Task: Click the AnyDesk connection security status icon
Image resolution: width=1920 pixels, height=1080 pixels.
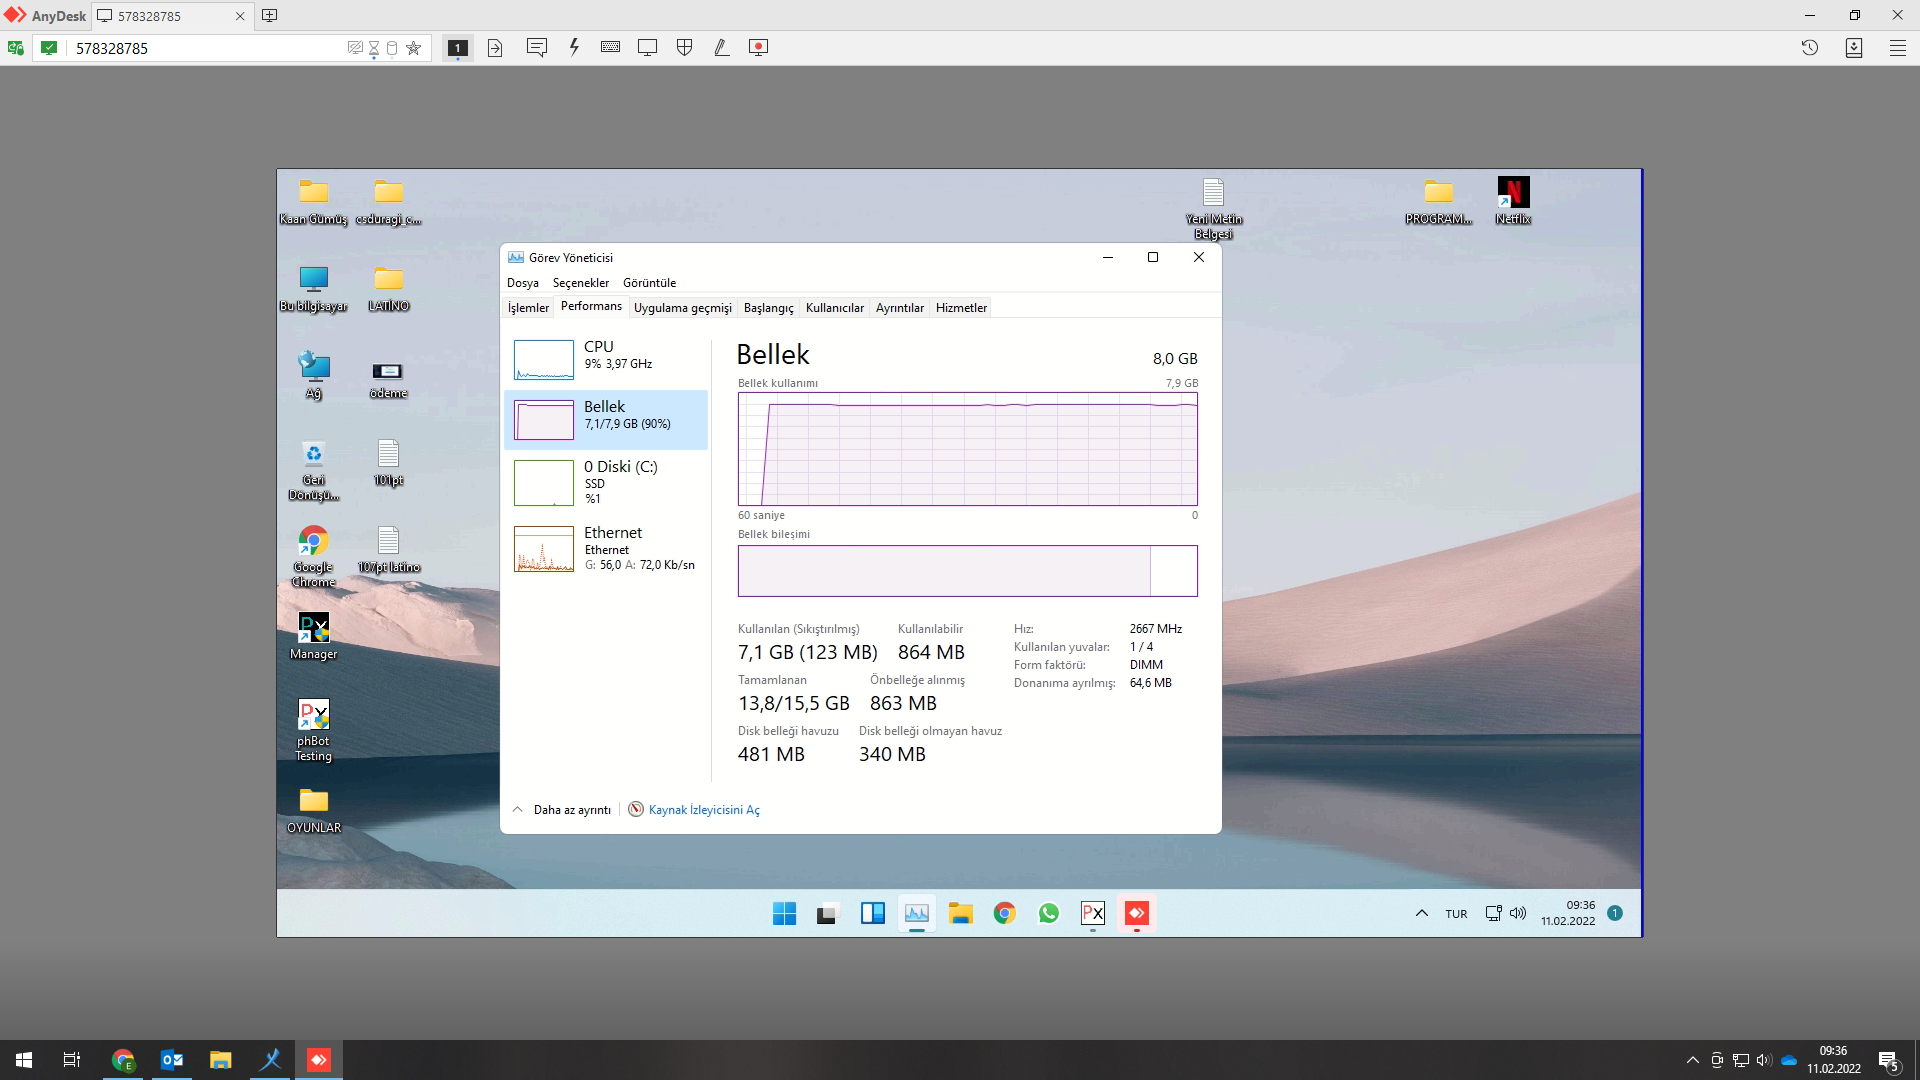Action: tap(49, 48)
